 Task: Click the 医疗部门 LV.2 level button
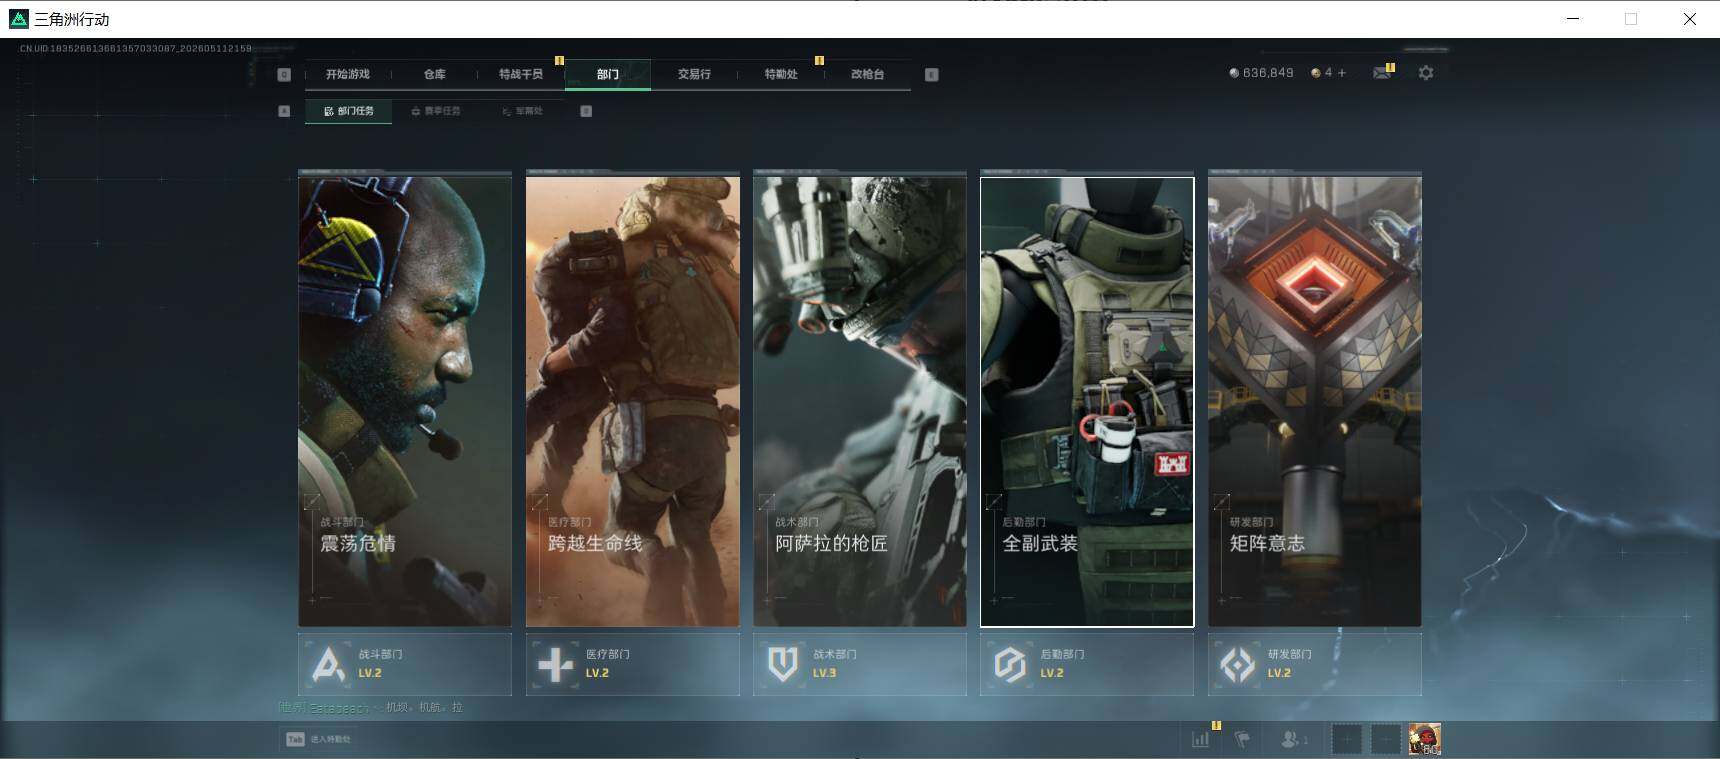click(633, 664)
